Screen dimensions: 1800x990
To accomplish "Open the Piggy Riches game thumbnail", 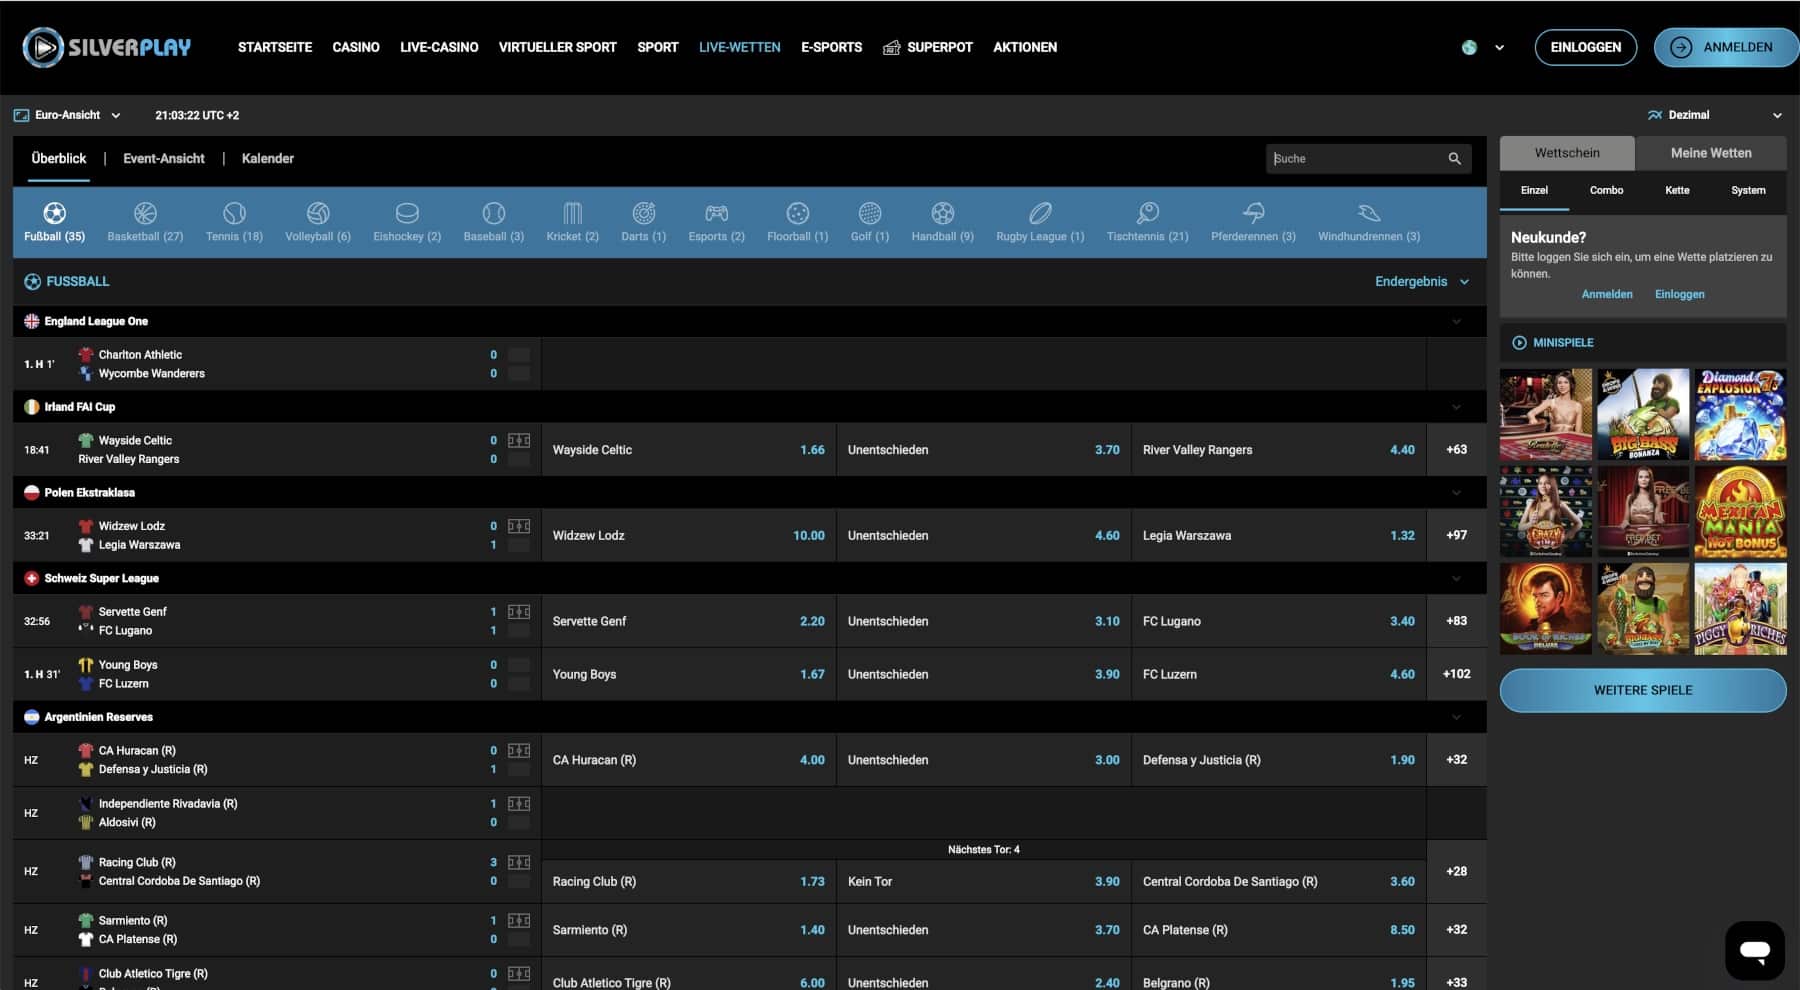I will 1740,608.
